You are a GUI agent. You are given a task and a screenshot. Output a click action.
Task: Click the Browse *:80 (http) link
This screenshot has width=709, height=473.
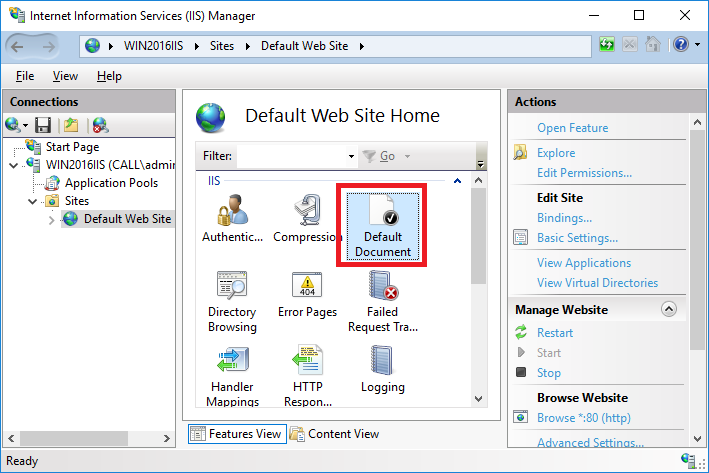(x=584, y=417)
